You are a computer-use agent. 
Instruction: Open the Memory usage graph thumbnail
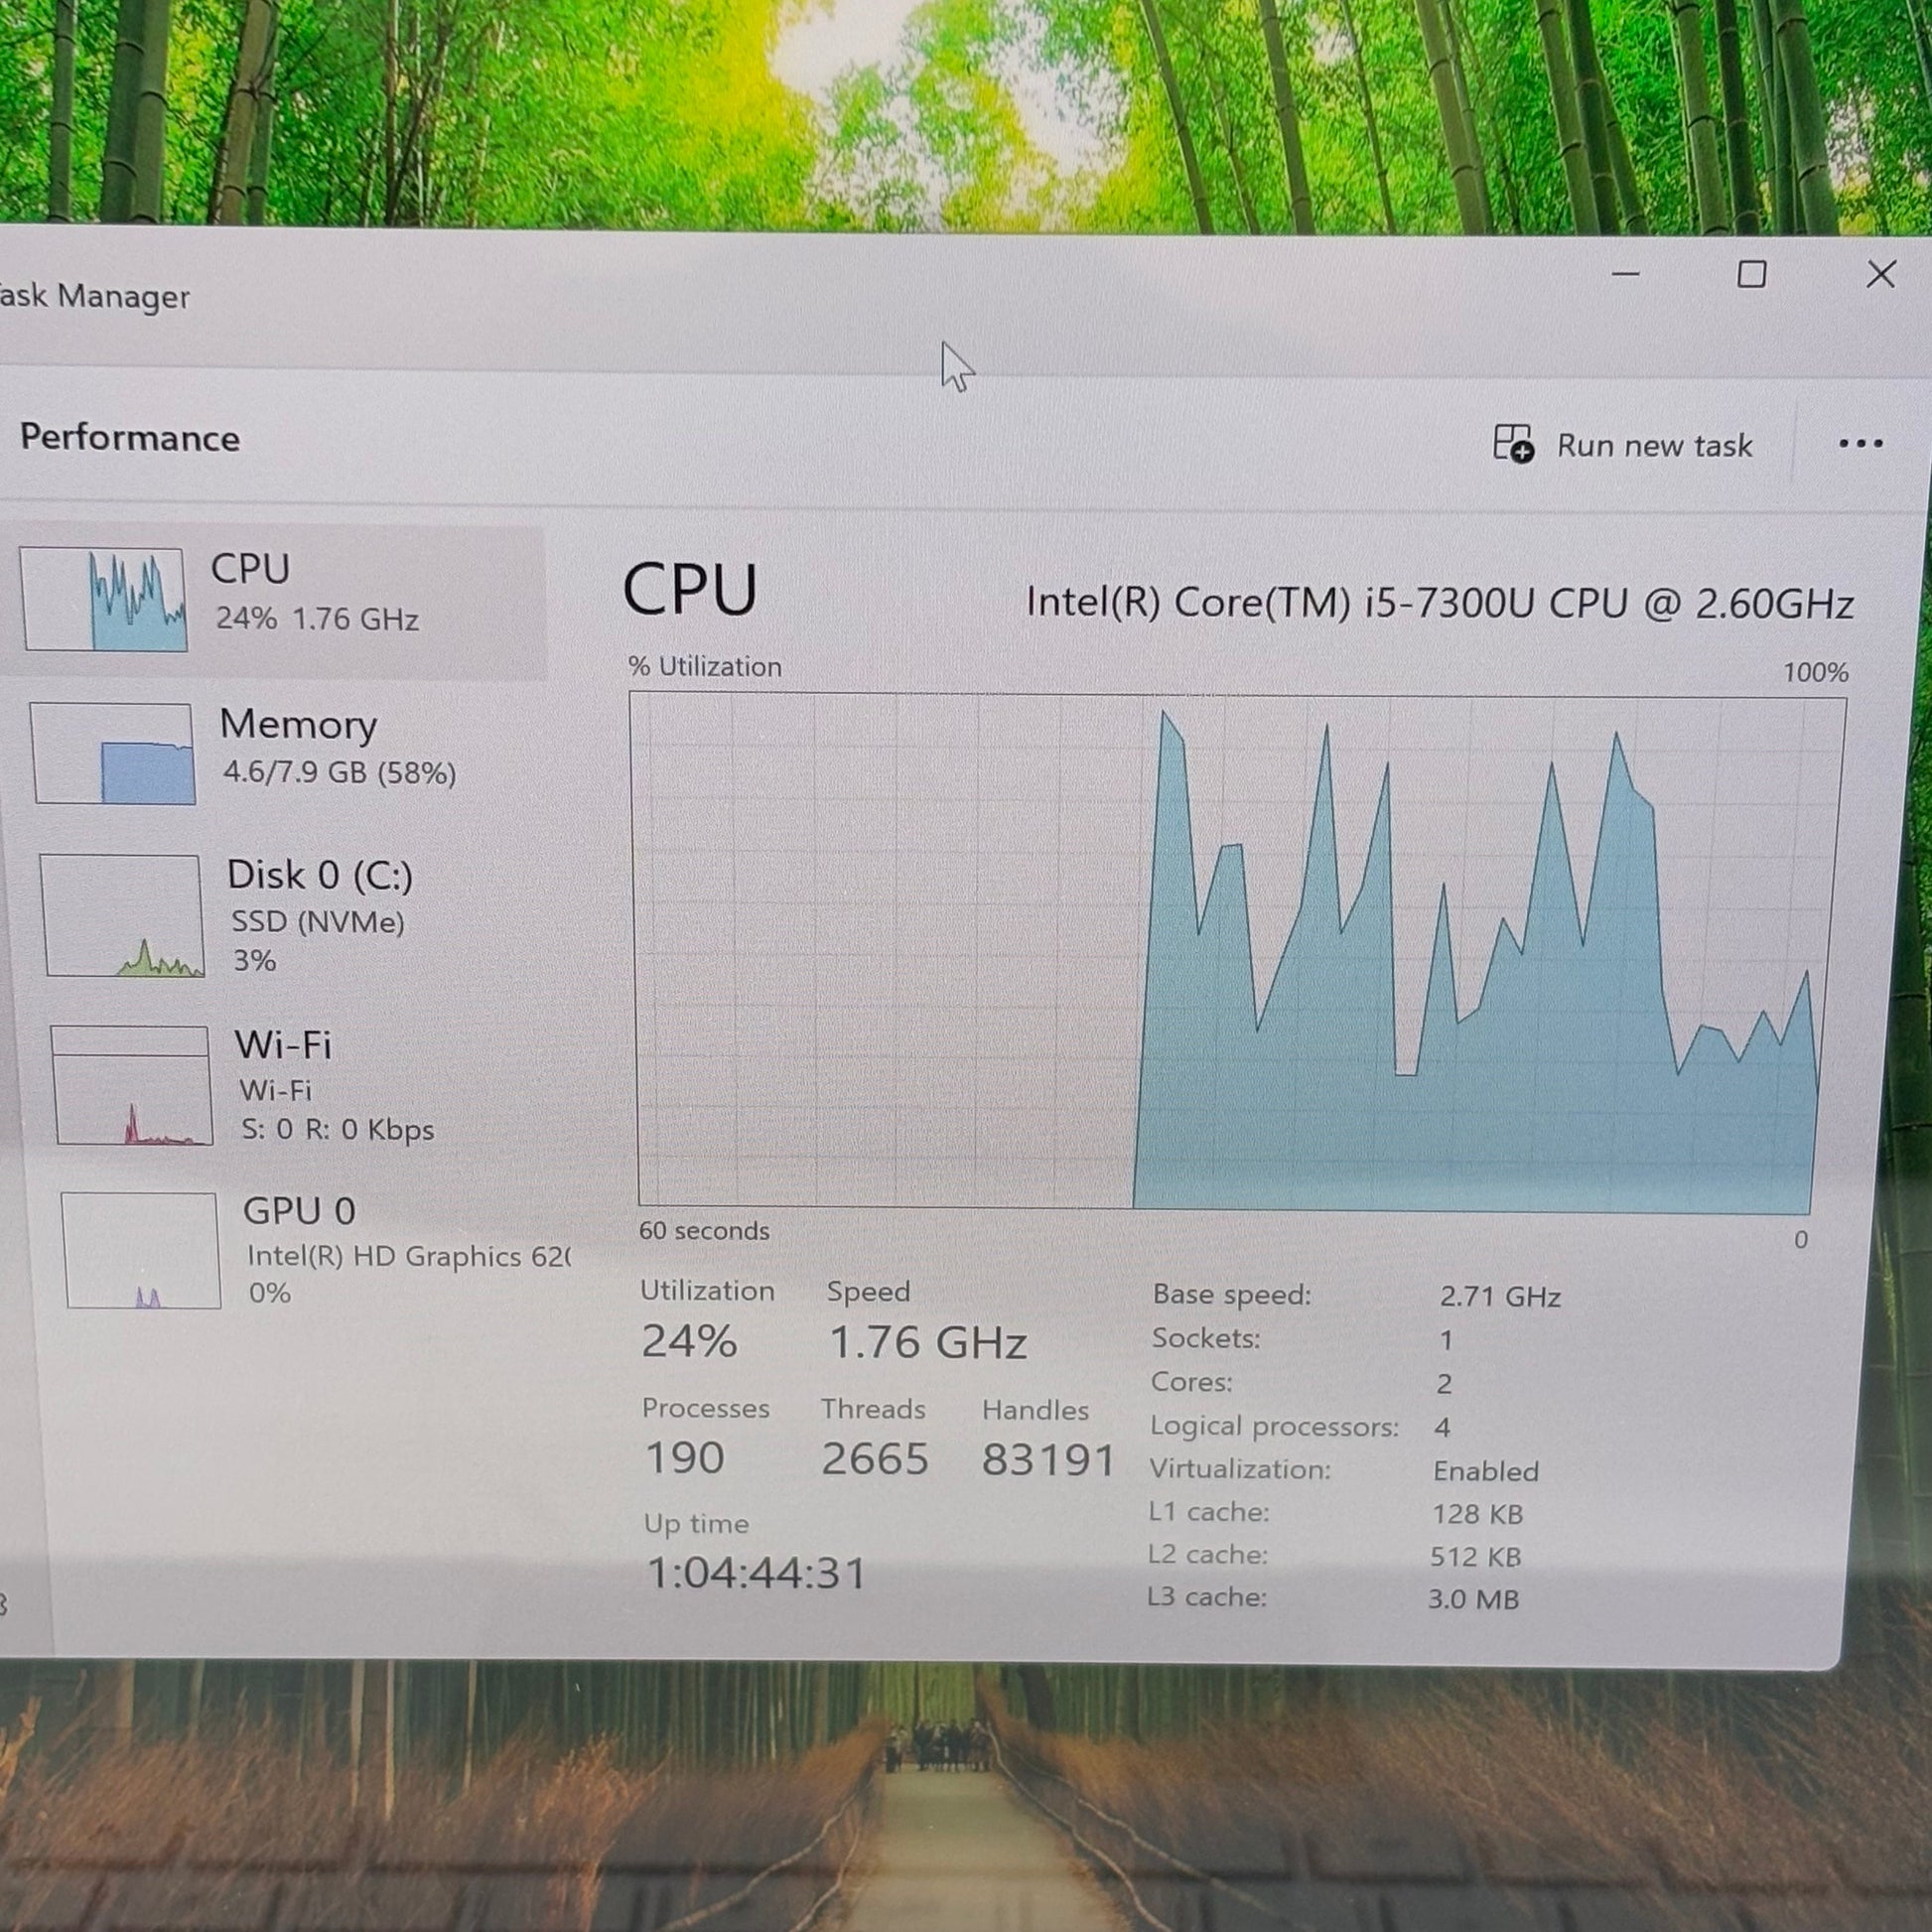click(112, 753)
